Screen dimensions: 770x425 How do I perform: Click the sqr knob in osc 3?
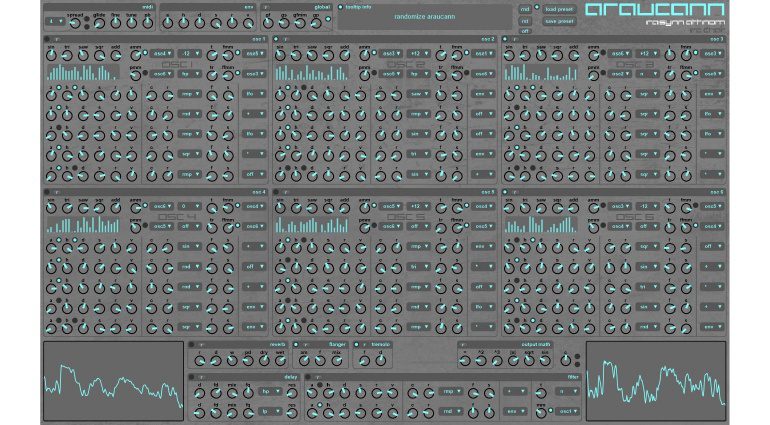click(x=556, y=55)
